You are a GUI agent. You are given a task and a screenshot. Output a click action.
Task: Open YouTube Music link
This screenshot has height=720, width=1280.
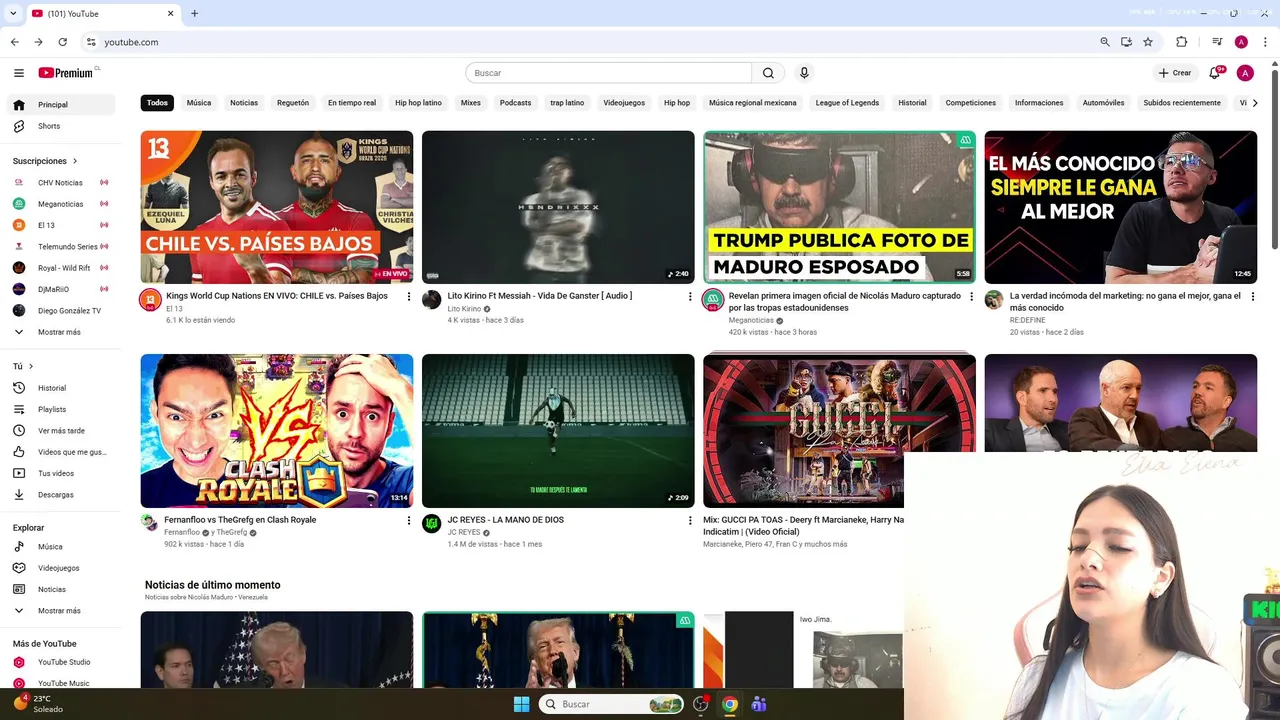(60, 683)
